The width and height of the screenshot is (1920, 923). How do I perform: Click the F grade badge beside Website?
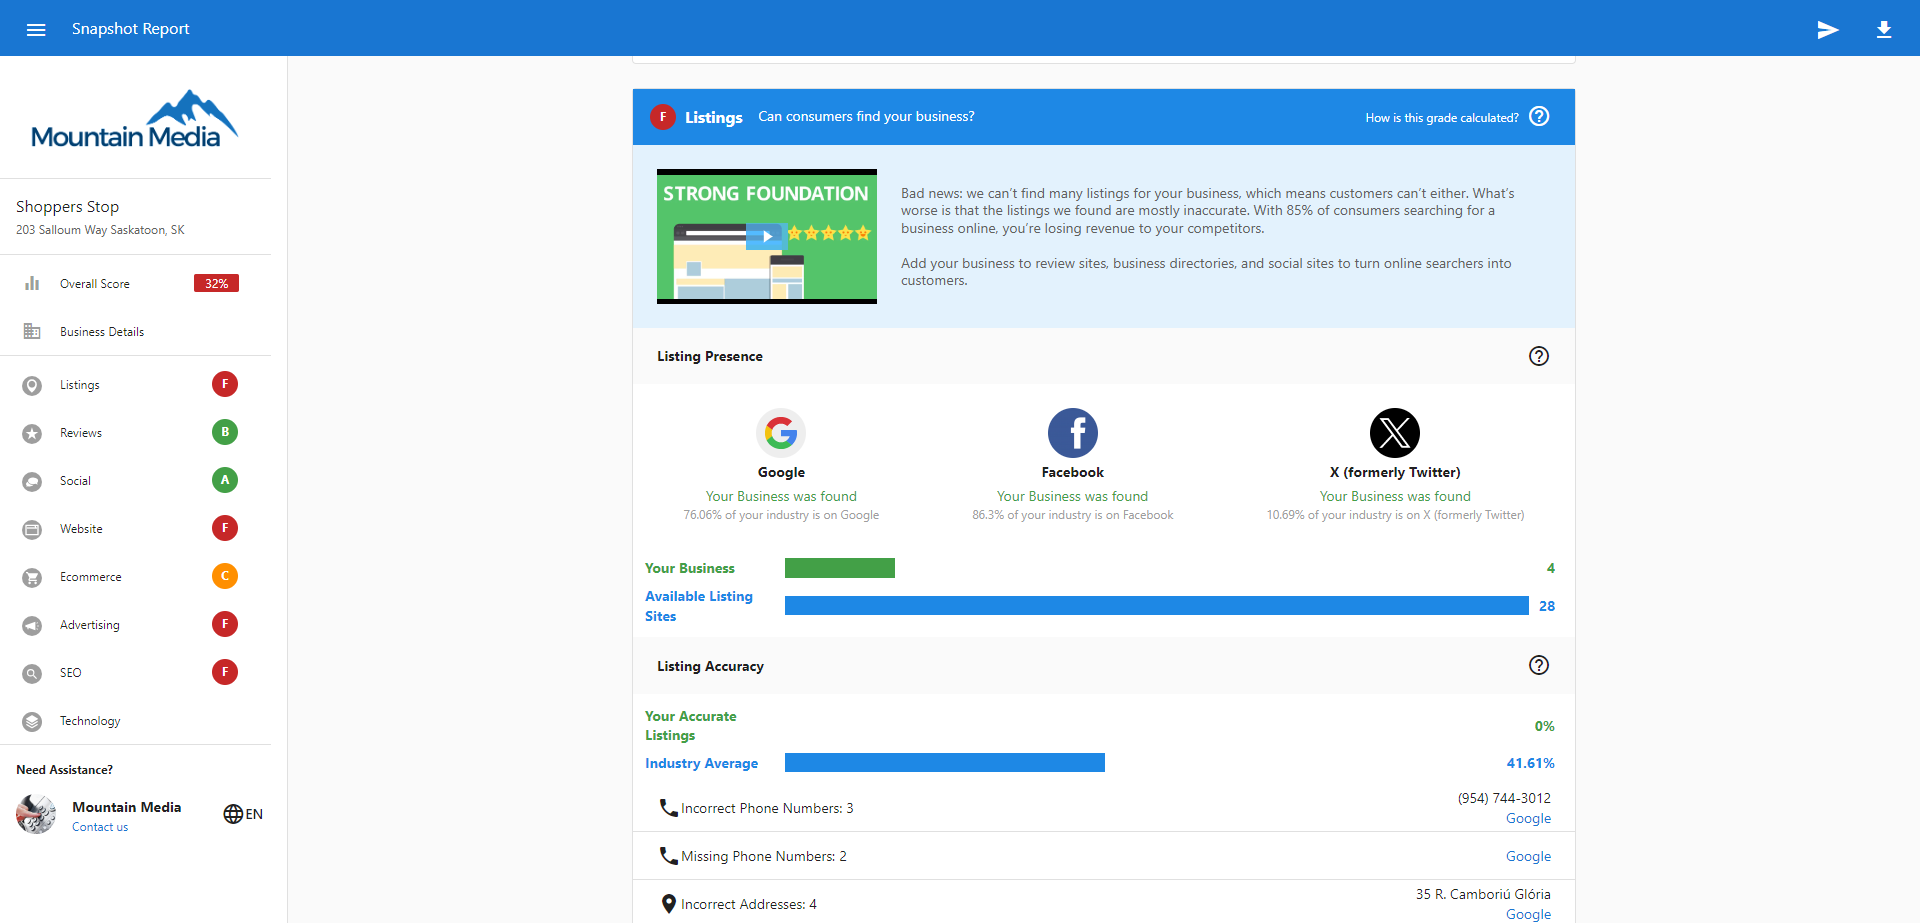pyautogui.click(x=225, y=528)
